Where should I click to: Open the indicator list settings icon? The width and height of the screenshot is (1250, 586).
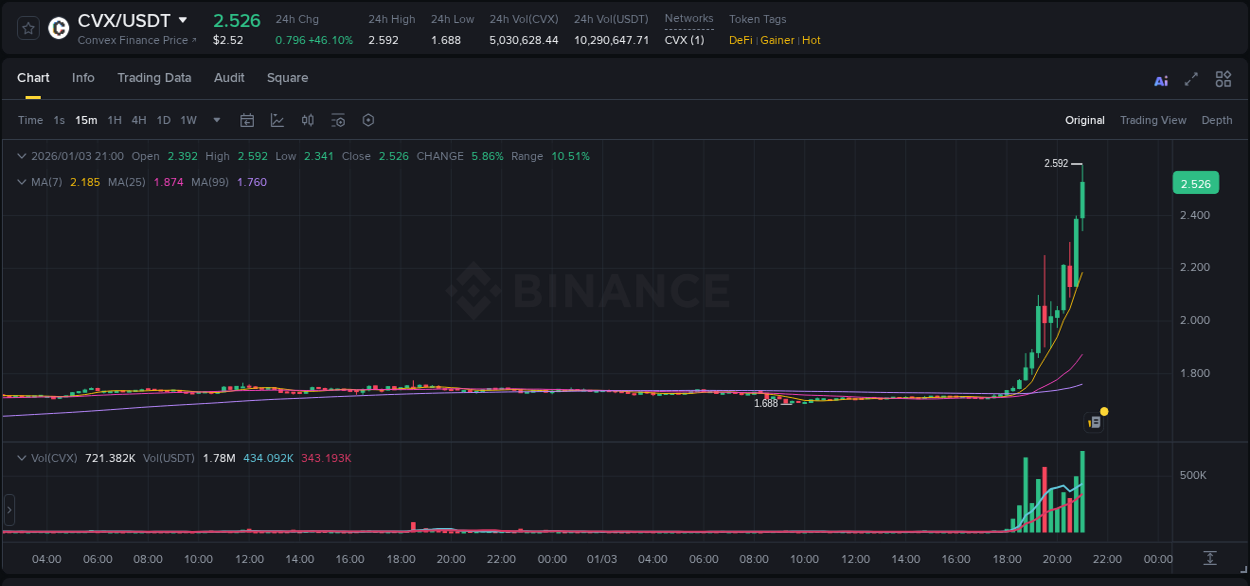click(338, 120)
